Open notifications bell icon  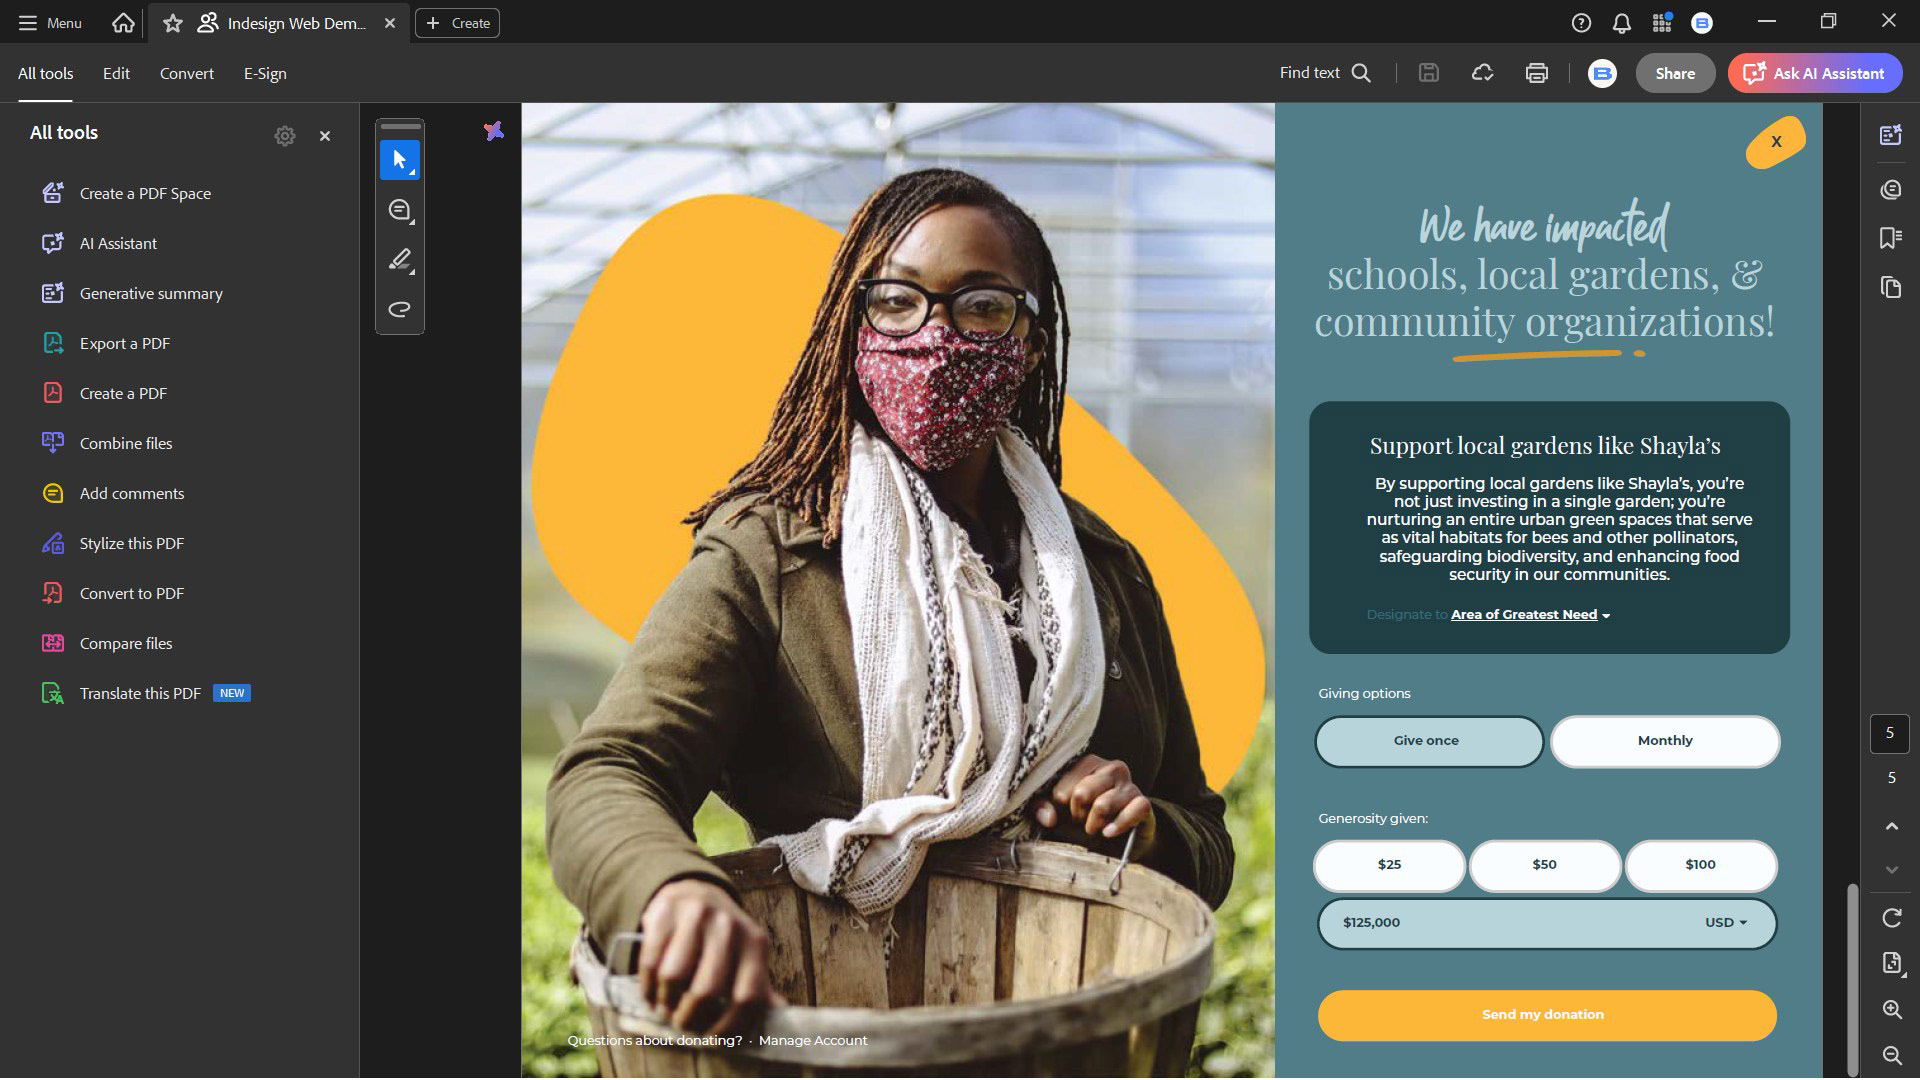coord(1621,22)
